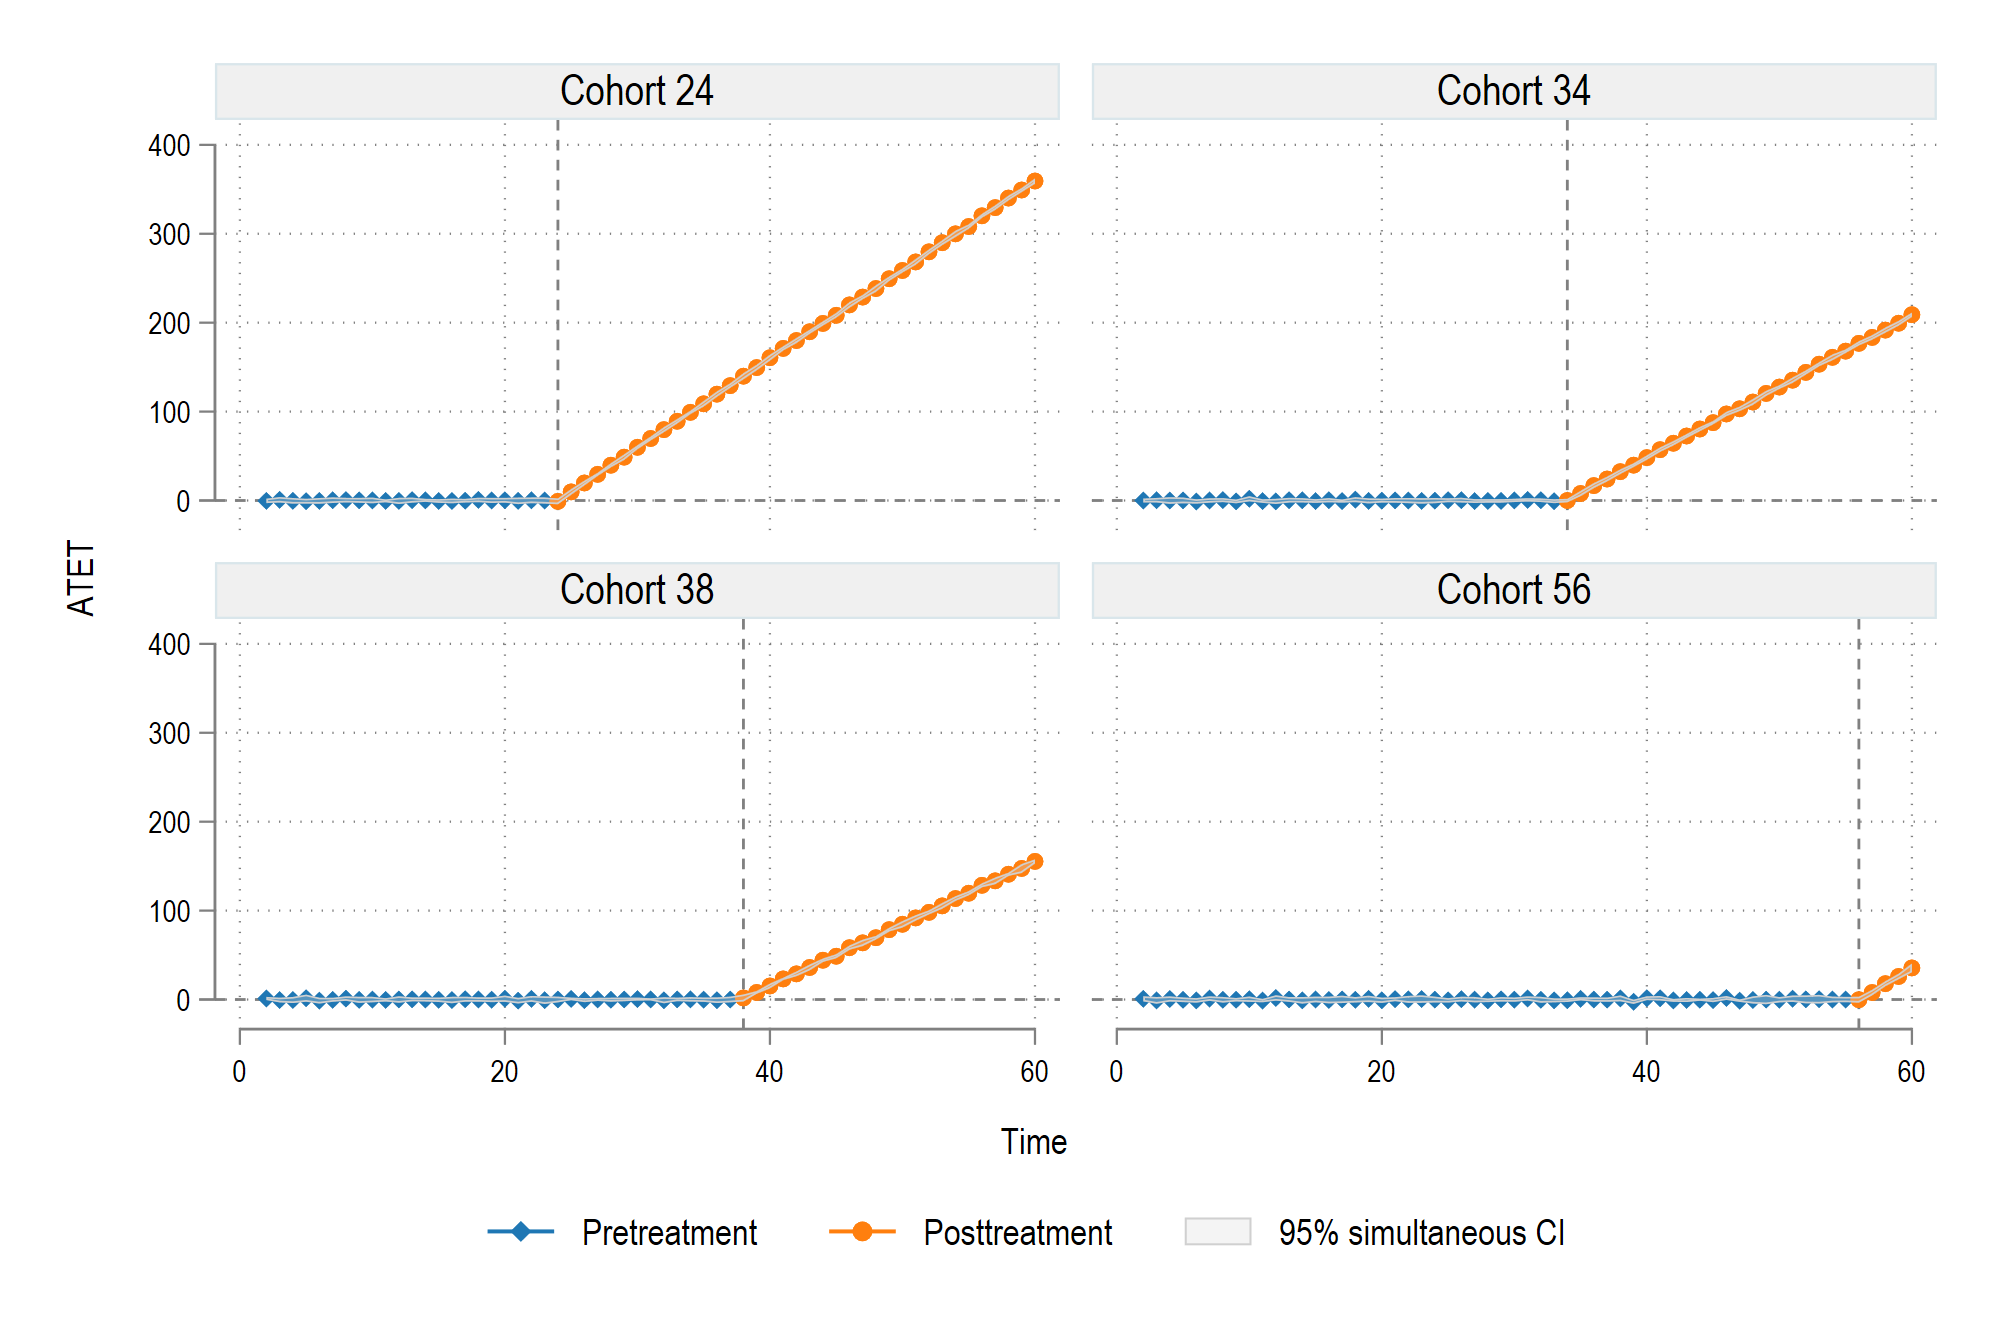Click the 40 tick label under Cohort 38
This screenshot has width=2000, height=1333.
click(769, 1072)
